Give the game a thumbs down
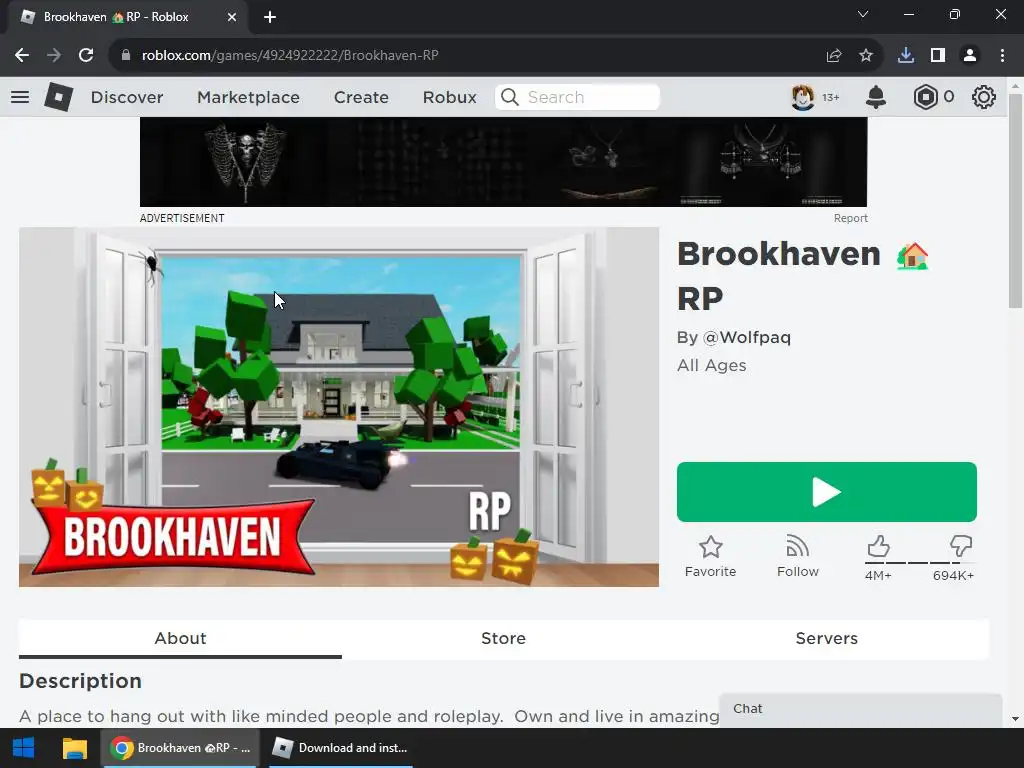Screen dimensions: 1024x768 coord(961,546)
